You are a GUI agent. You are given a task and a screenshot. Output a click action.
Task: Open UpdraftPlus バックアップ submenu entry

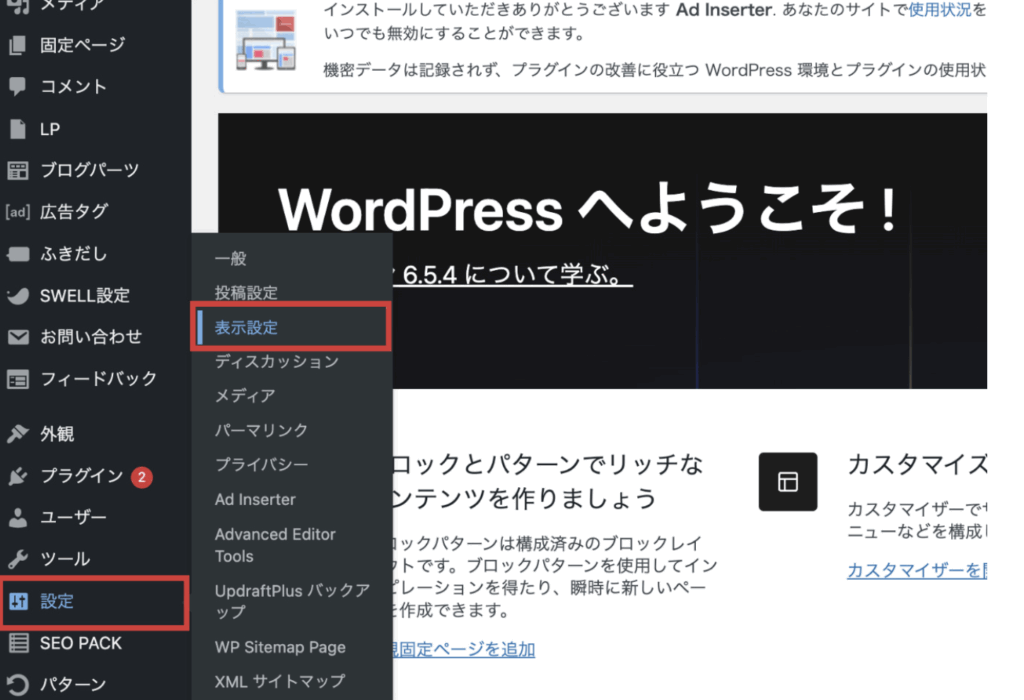[x=292, y=600]
